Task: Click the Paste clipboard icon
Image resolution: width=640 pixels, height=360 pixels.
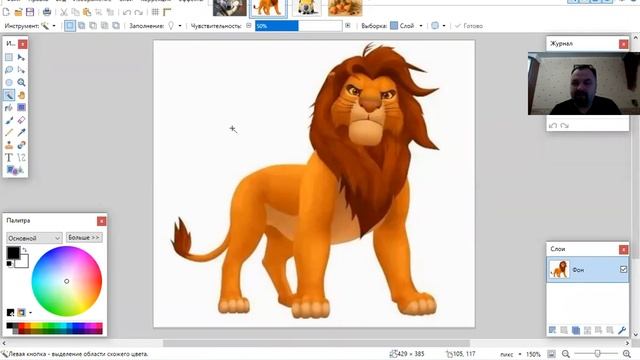Action: click(x=87, y=12)
